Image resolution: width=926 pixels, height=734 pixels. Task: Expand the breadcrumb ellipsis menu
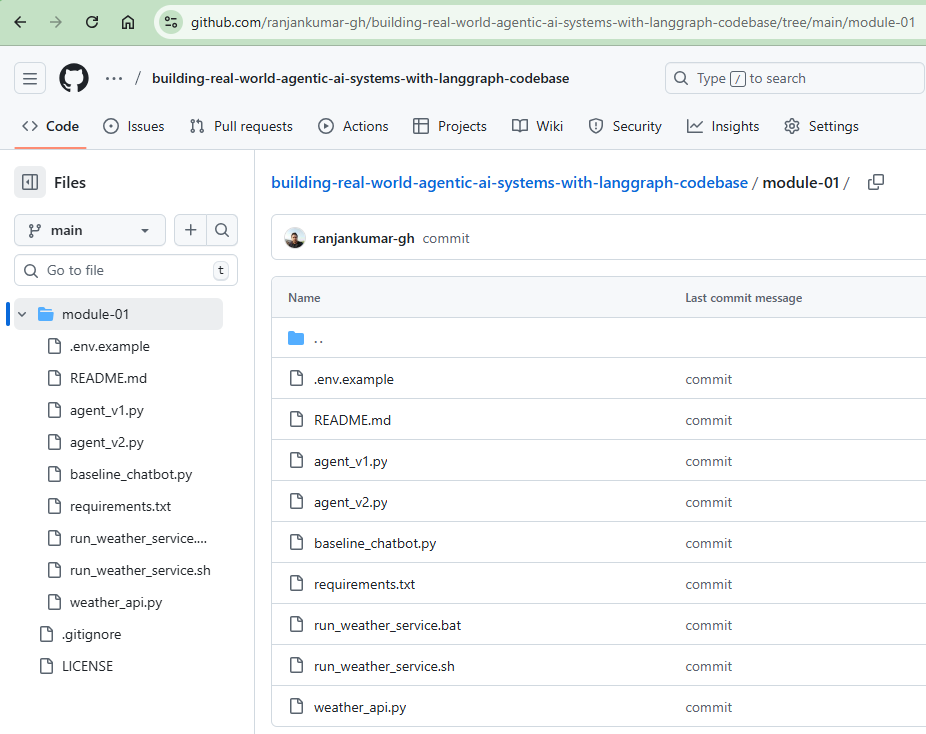click(114, 78)
